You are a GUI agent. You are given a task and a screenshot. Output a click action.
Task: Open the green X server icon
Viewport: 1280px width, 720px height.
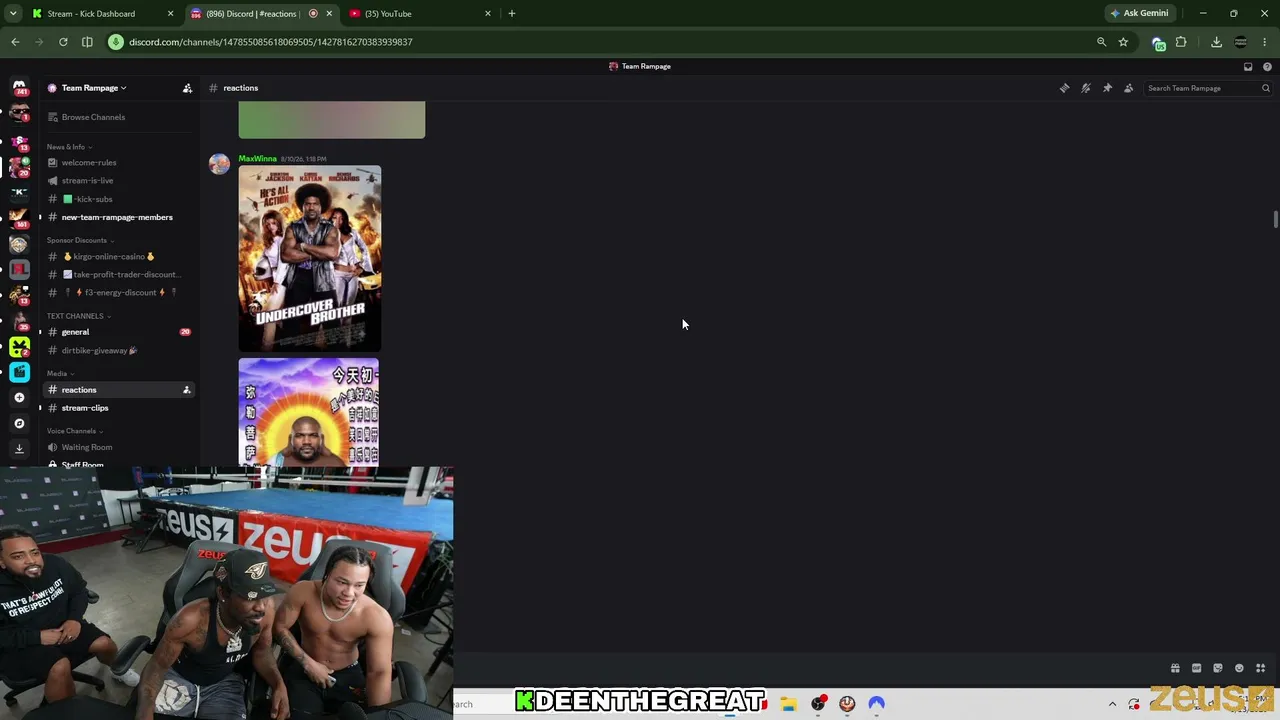19,347
